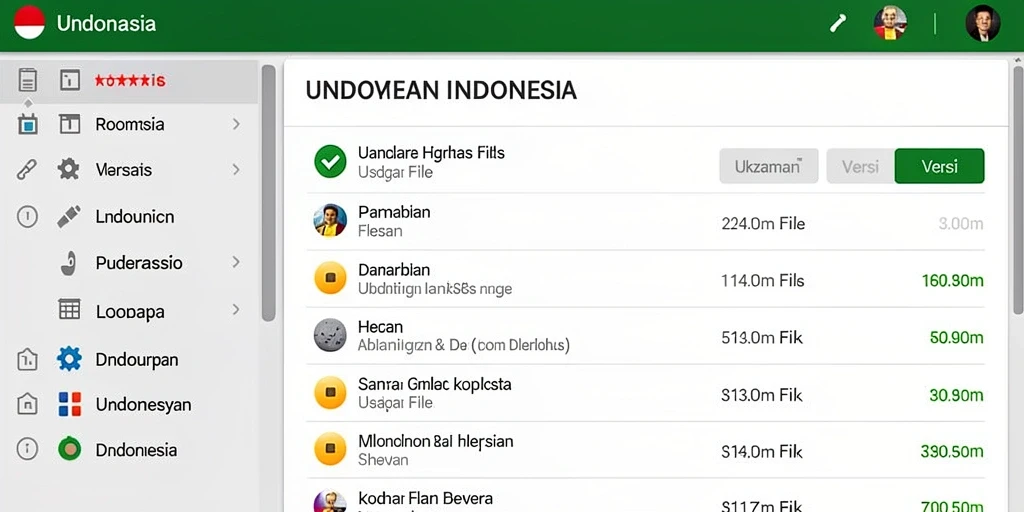Click the Pamabian entry name
1024x512 pixels.
pos(394,212)
